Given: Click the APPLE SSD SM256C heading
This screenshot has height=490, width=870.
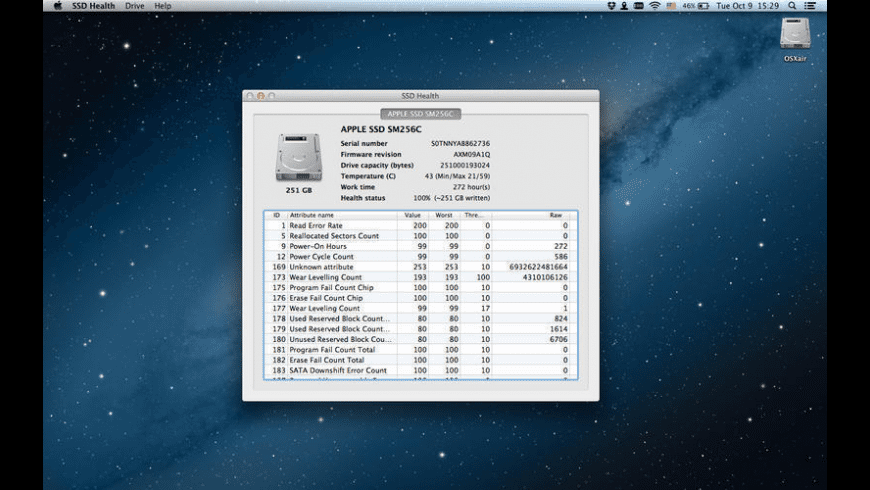Looking at the screenshot, I should coord(381,129).
